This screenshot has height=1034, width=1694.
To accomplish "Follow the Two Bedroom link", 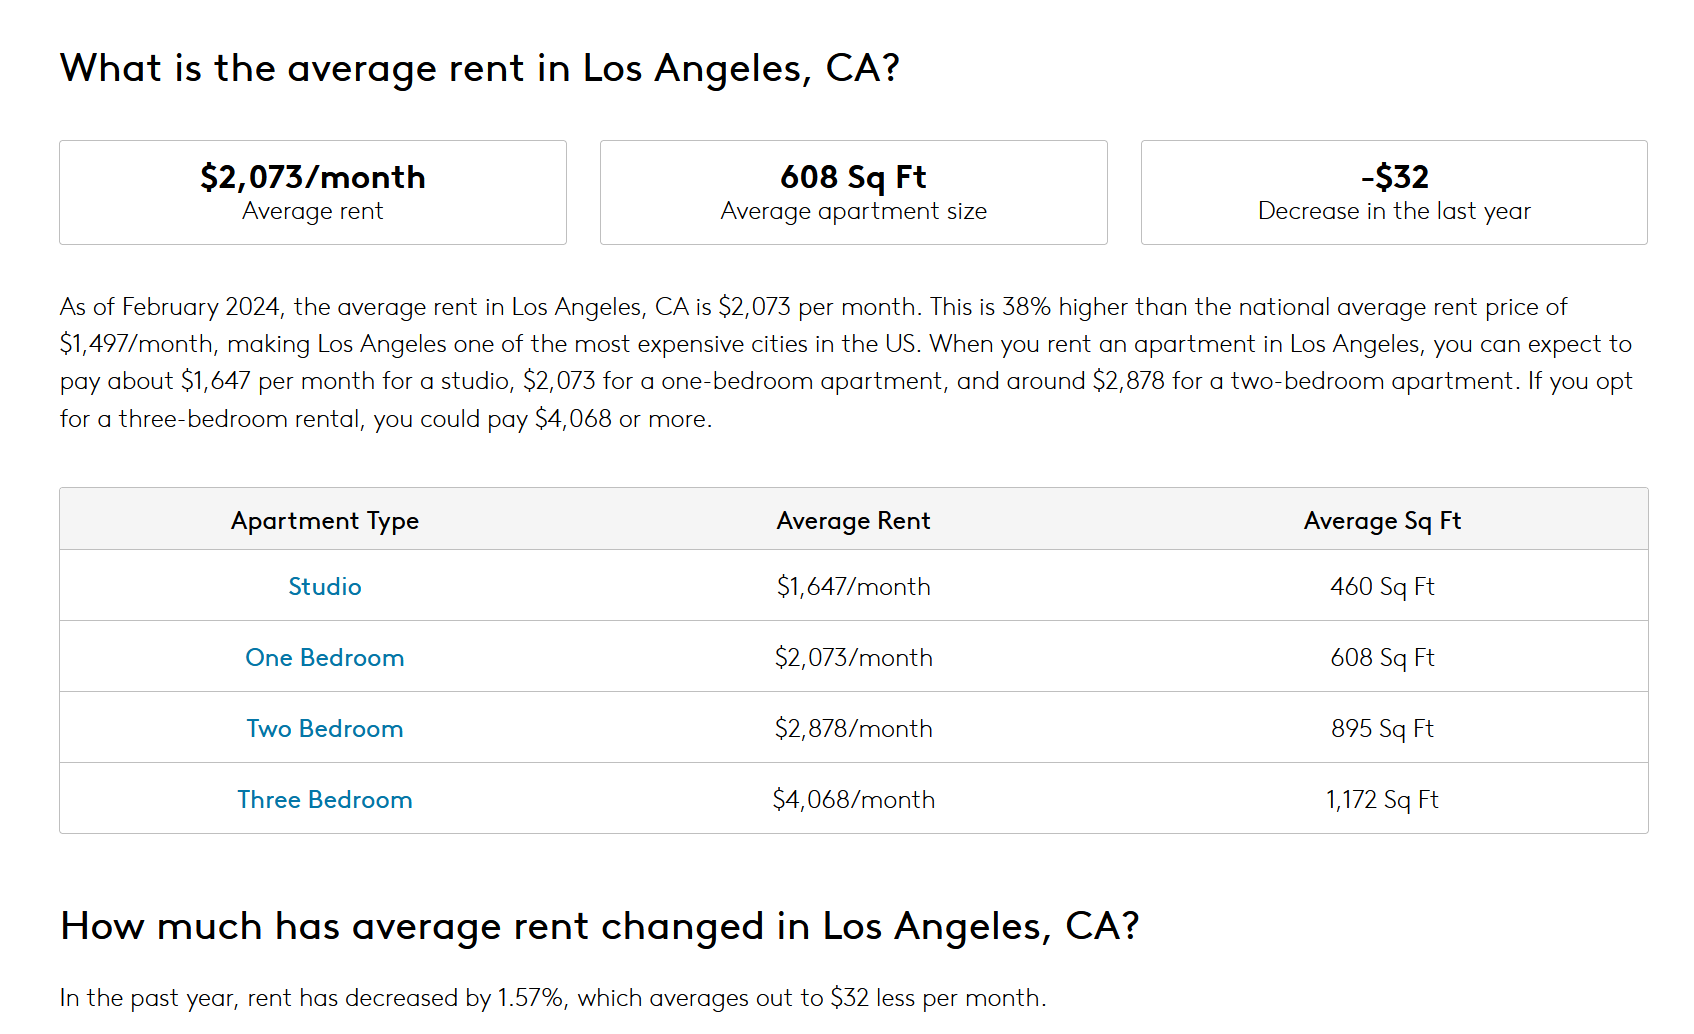I will coord(325,729).
